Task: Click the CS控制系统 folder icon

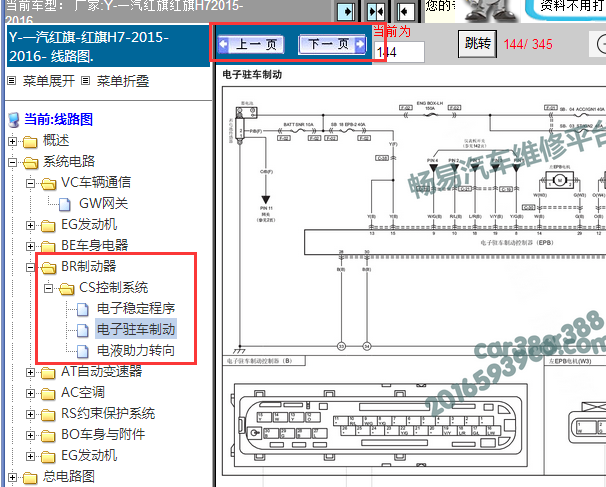Action: pyautogui.click(x=66, y=289)
